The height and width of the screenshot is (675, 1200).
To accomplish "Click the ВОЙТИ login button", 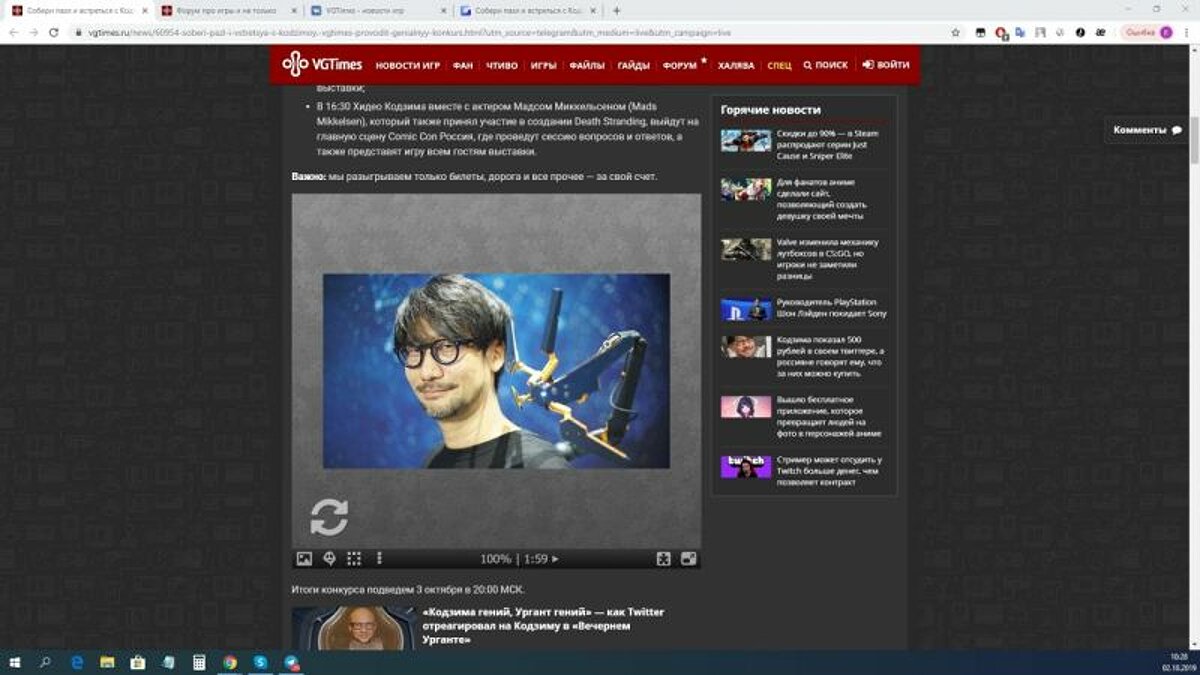I will (885, 65).
